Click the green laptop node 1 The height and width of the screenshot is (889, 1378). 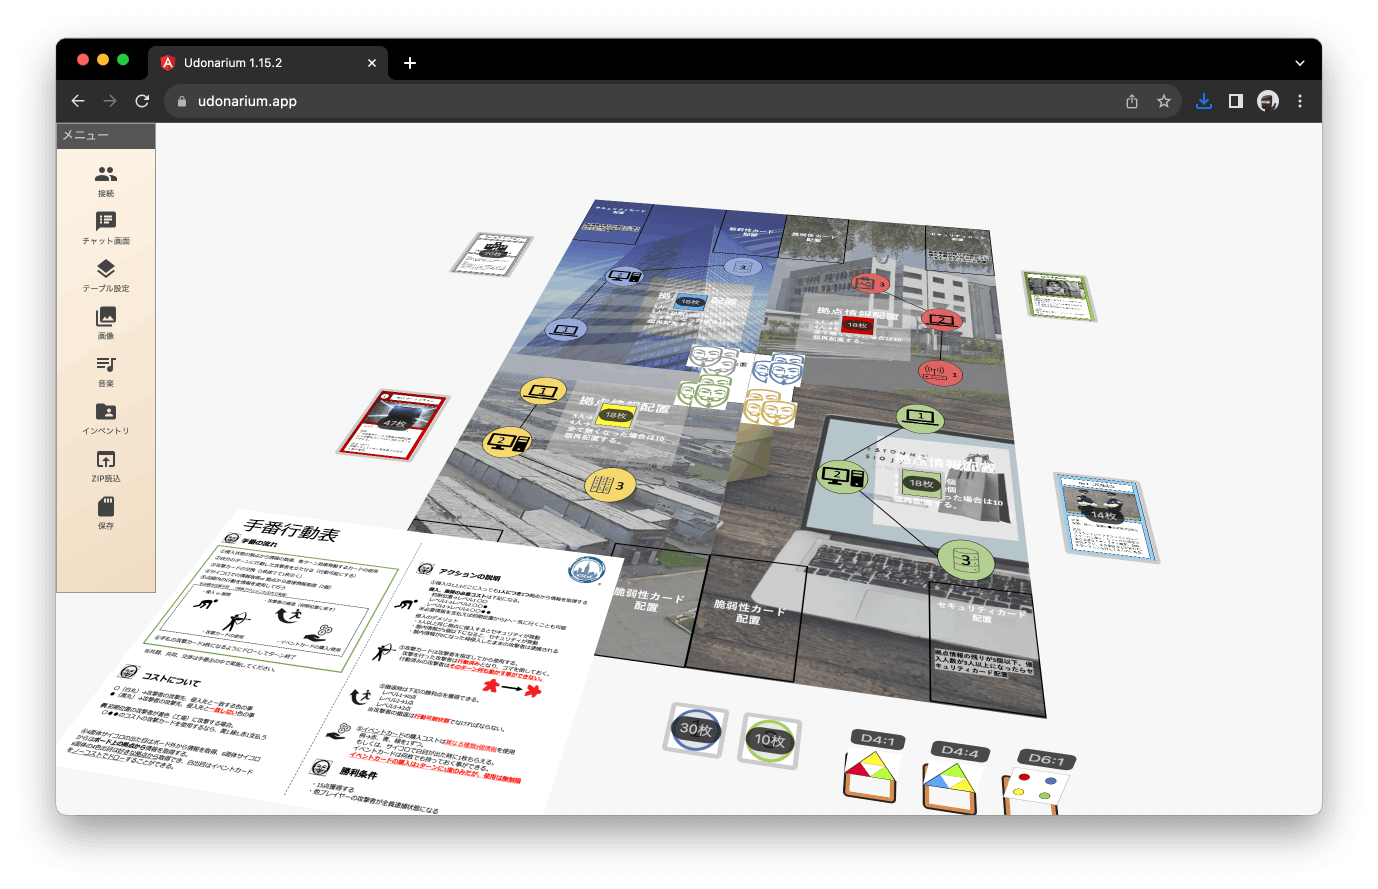pos(920,416)
